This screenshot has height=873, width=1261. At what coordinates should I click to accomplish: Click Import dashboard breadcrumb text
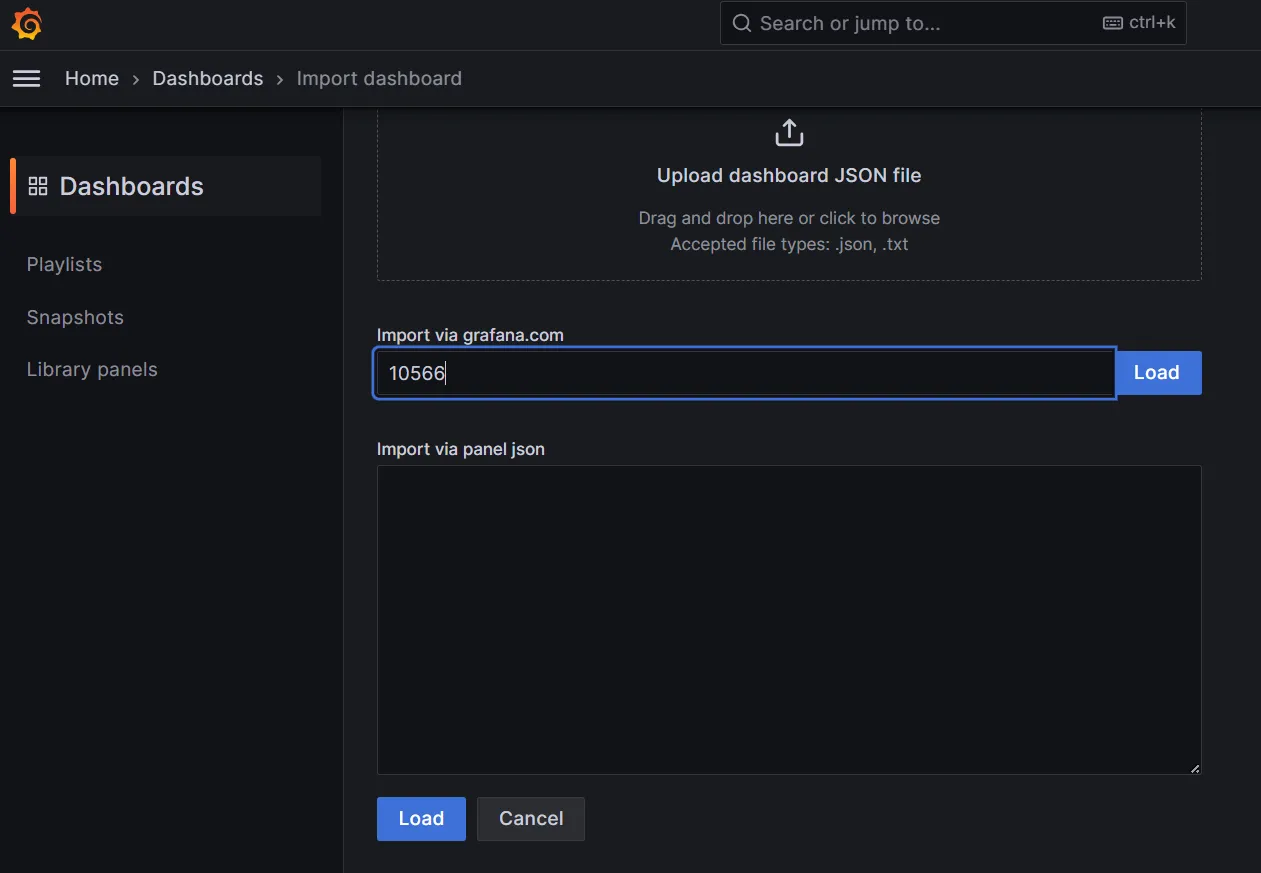pos(379,78)
